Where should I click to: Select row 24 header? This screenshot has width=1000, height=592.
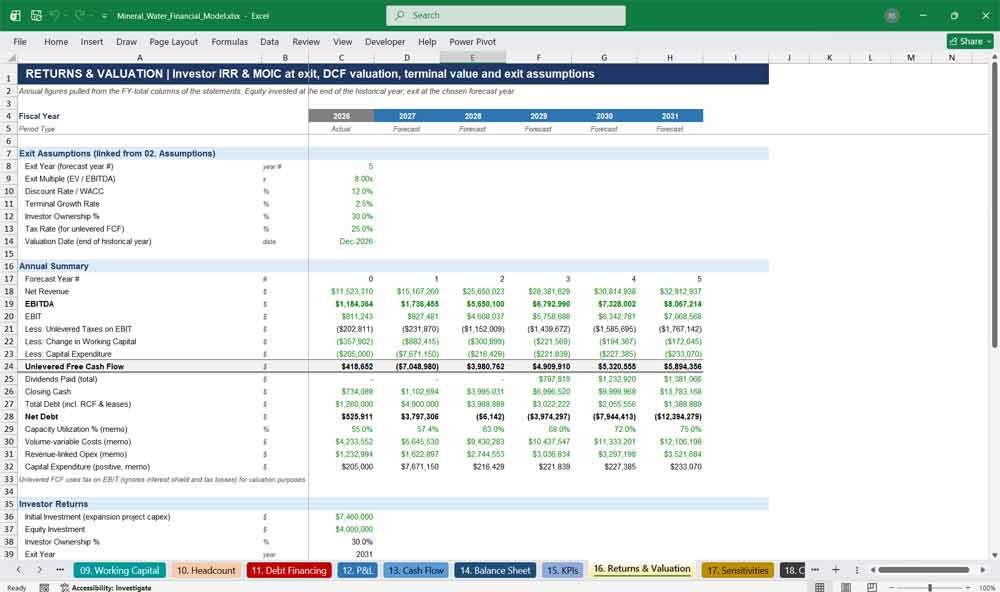pos(9,366)
